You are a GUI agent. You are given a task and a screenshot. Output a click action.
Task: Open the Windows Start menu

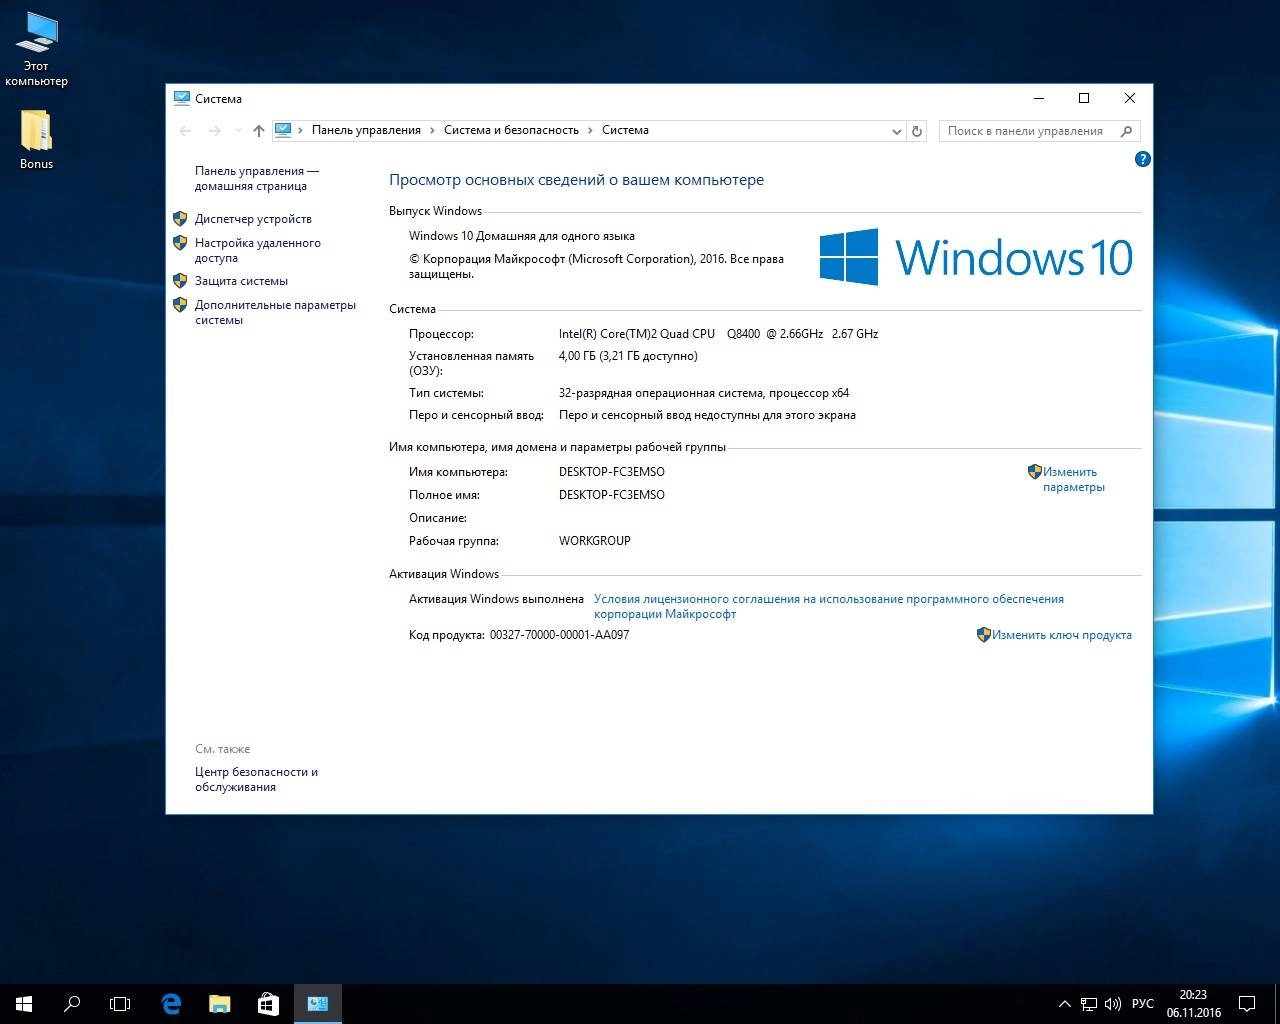tap(24, 1004)
